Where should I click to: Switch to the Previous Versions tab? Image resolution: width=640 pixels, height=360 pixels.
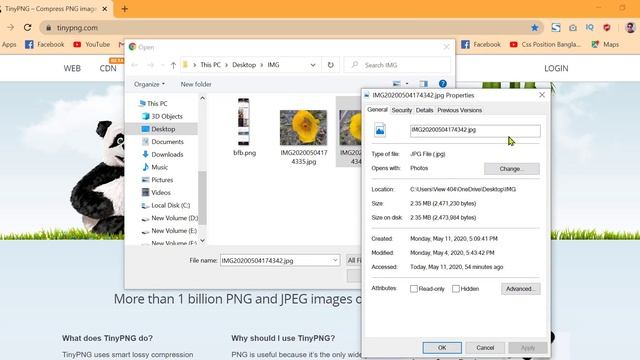(x=460, y=110)
